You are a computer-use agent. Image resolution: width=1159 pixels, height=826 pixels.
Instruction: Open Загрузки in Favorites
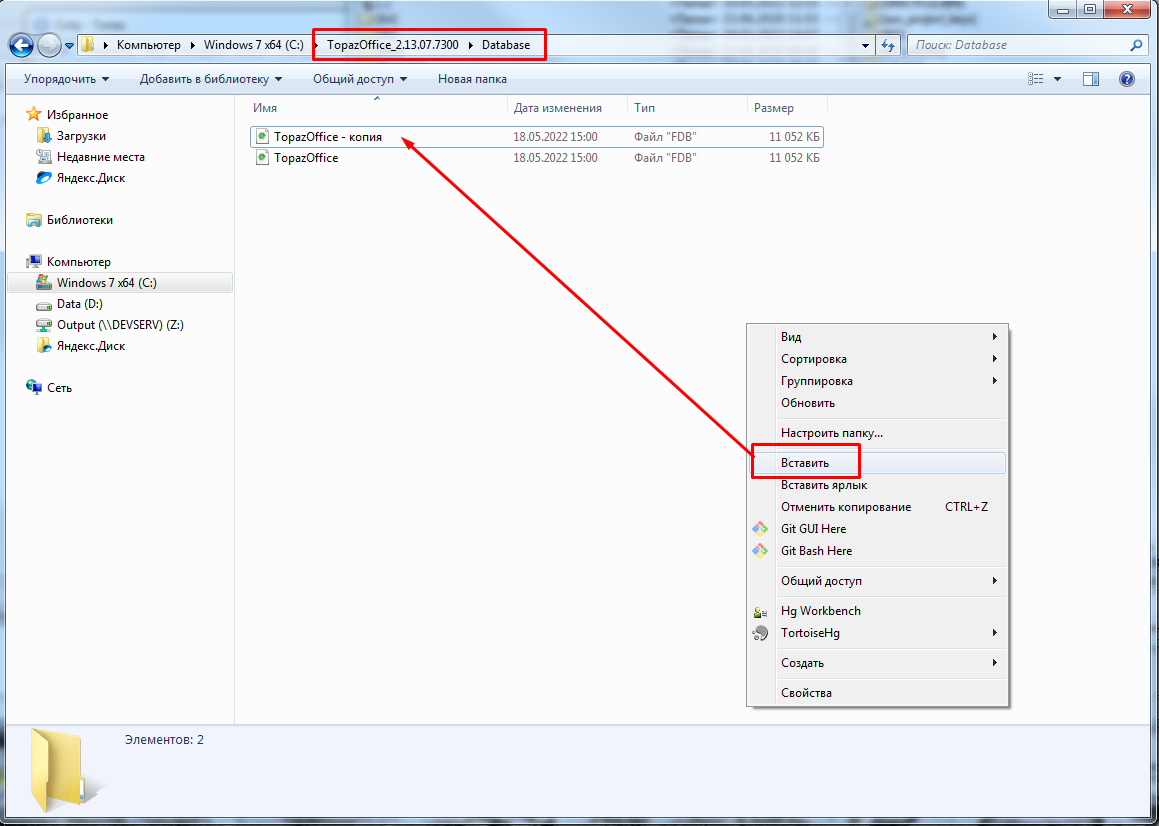[x=81, y=136]
